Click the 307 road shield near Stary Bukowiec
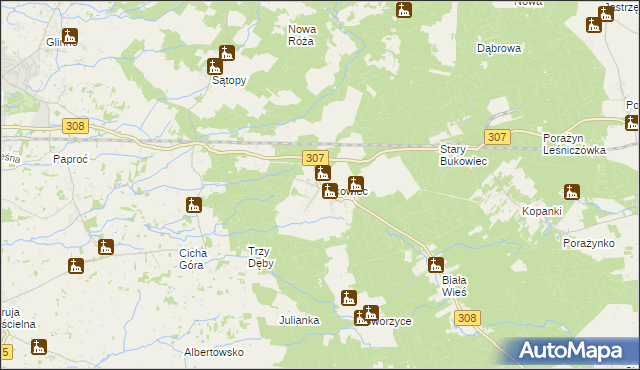640x370 pixels. point(497,137)
